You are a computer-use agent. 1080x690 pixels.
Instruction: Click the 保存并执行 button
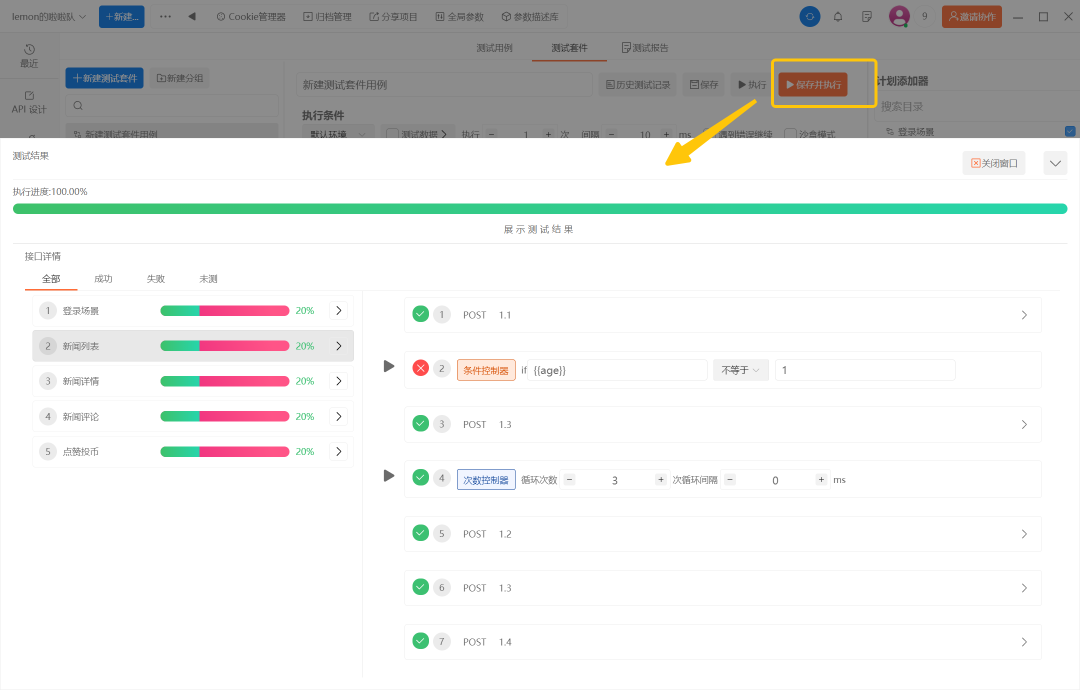coord(813,85)
